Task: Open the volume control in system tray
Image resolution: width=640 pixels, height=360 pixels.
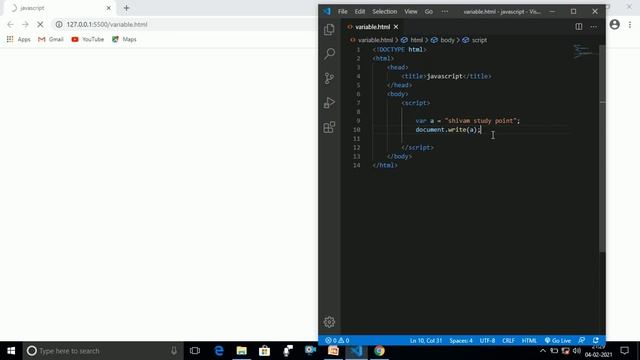Action: coord(577,351)
